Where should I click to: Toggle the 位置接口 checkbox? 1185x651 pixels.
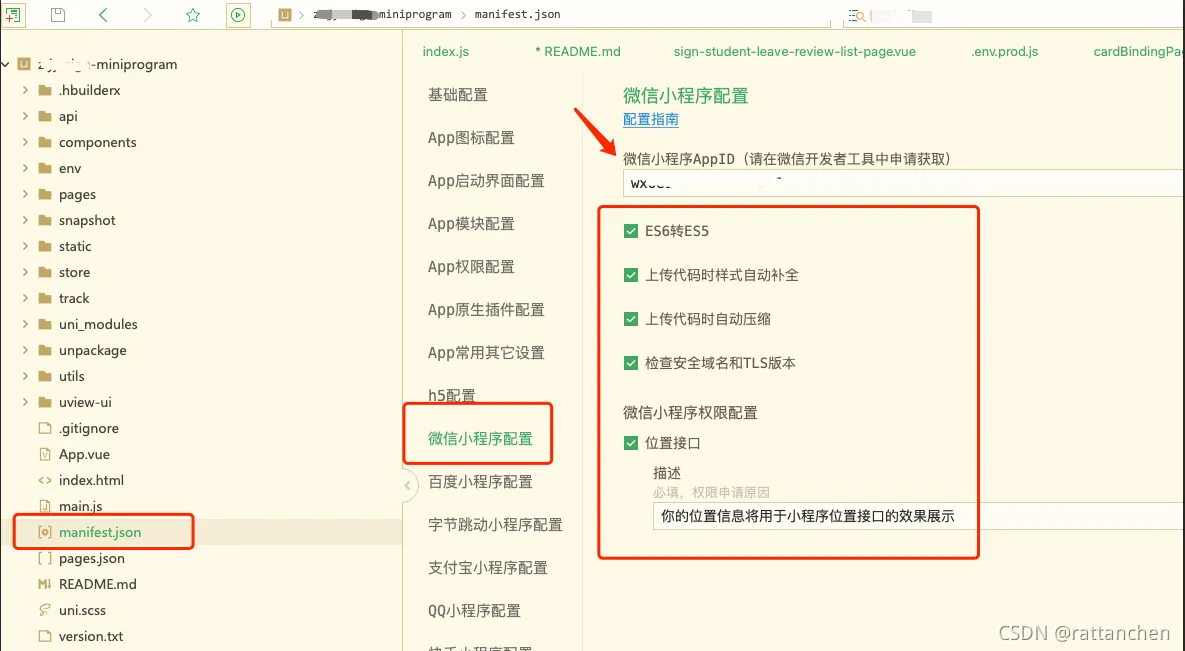[x=631, y=442]
